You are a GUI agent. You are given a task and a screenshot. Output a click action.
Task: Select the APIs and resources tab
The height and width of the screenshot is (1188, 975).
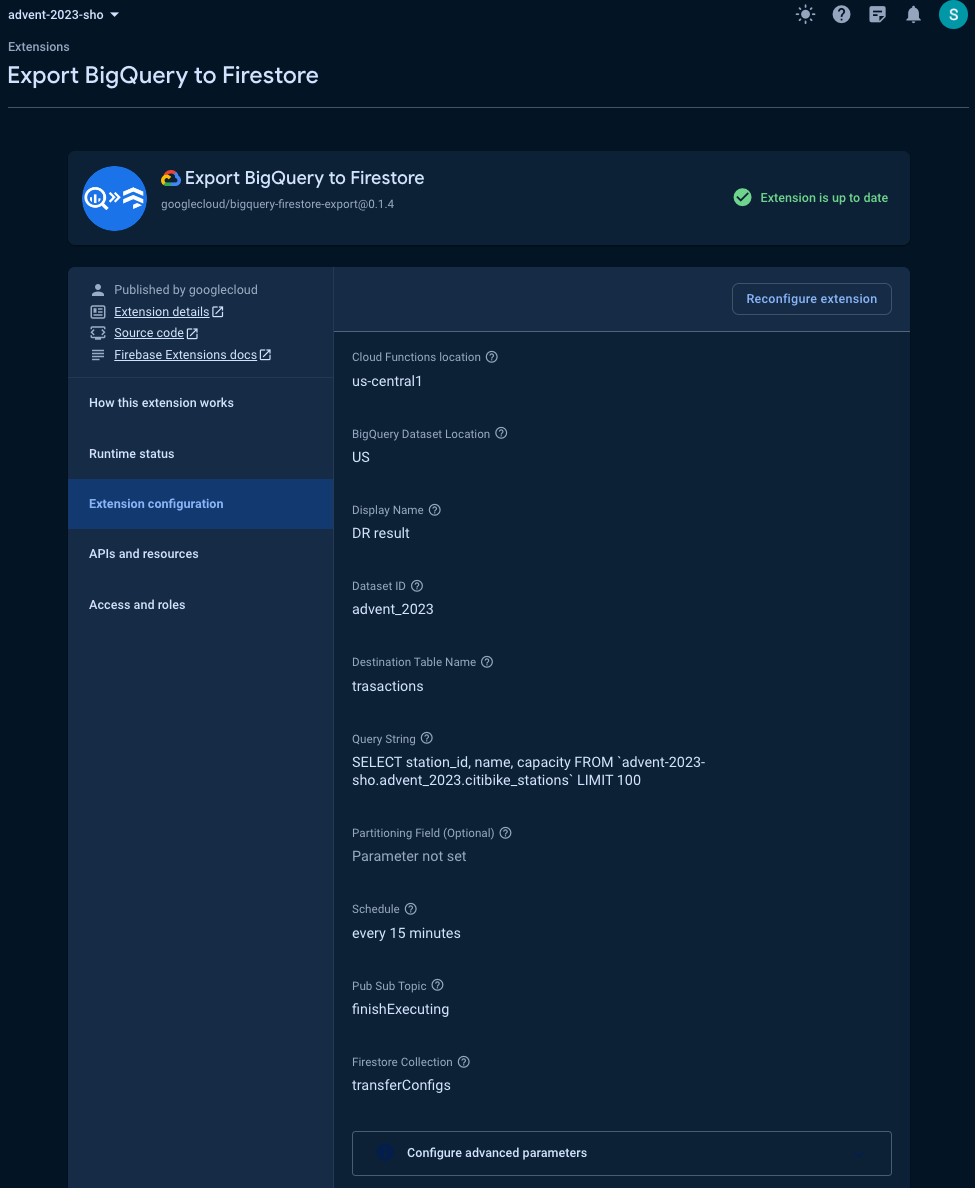tap(201, 554)
